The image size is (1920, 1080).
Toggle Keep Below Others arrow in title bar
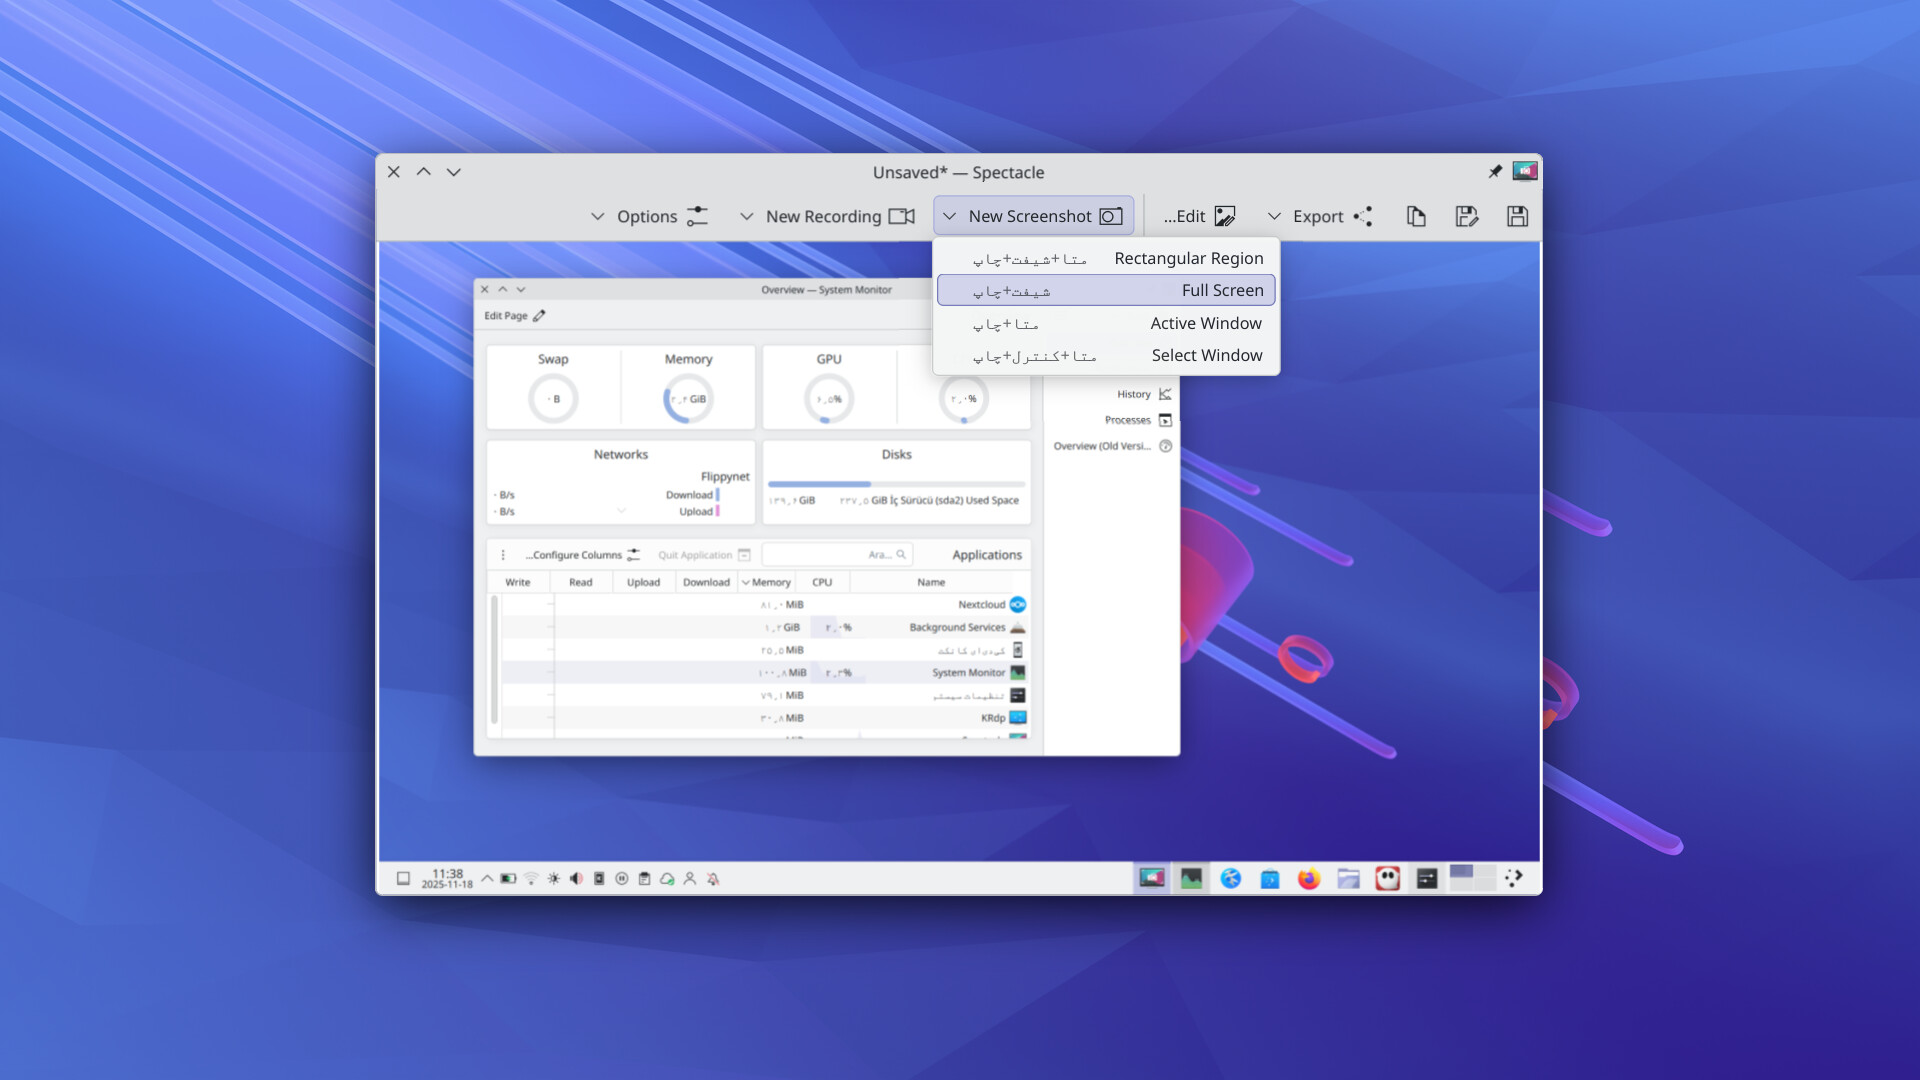point(454,172)
